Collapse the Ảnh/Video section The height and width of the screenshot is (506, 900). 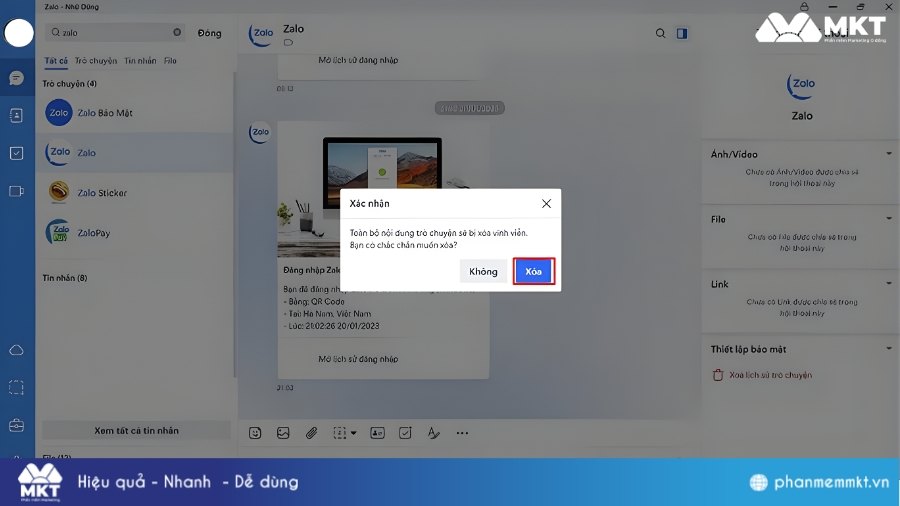[889, 154]
